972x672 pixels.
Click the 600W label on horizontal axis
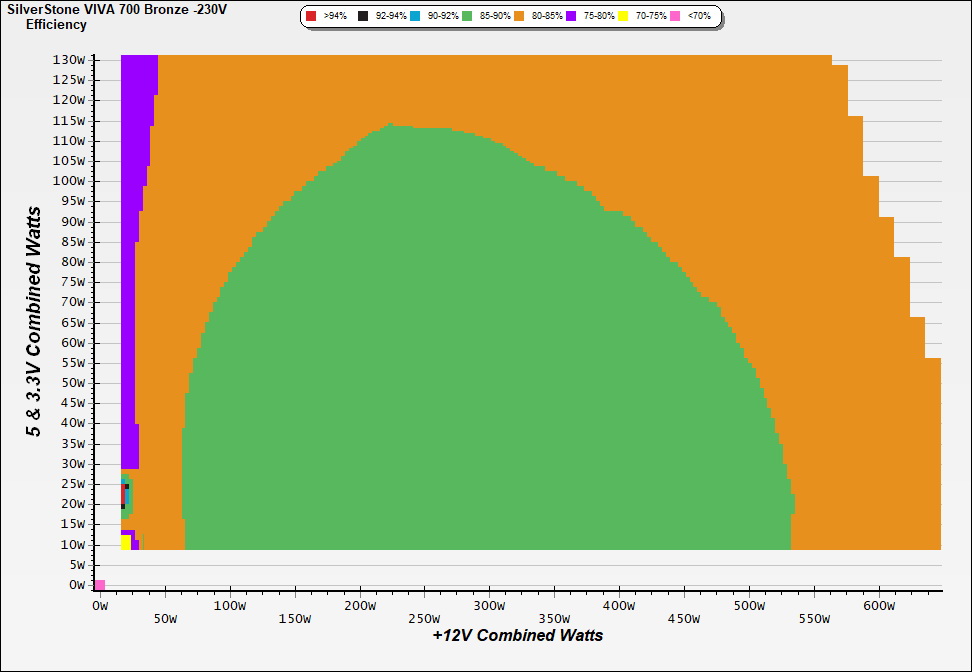[878, 606]
